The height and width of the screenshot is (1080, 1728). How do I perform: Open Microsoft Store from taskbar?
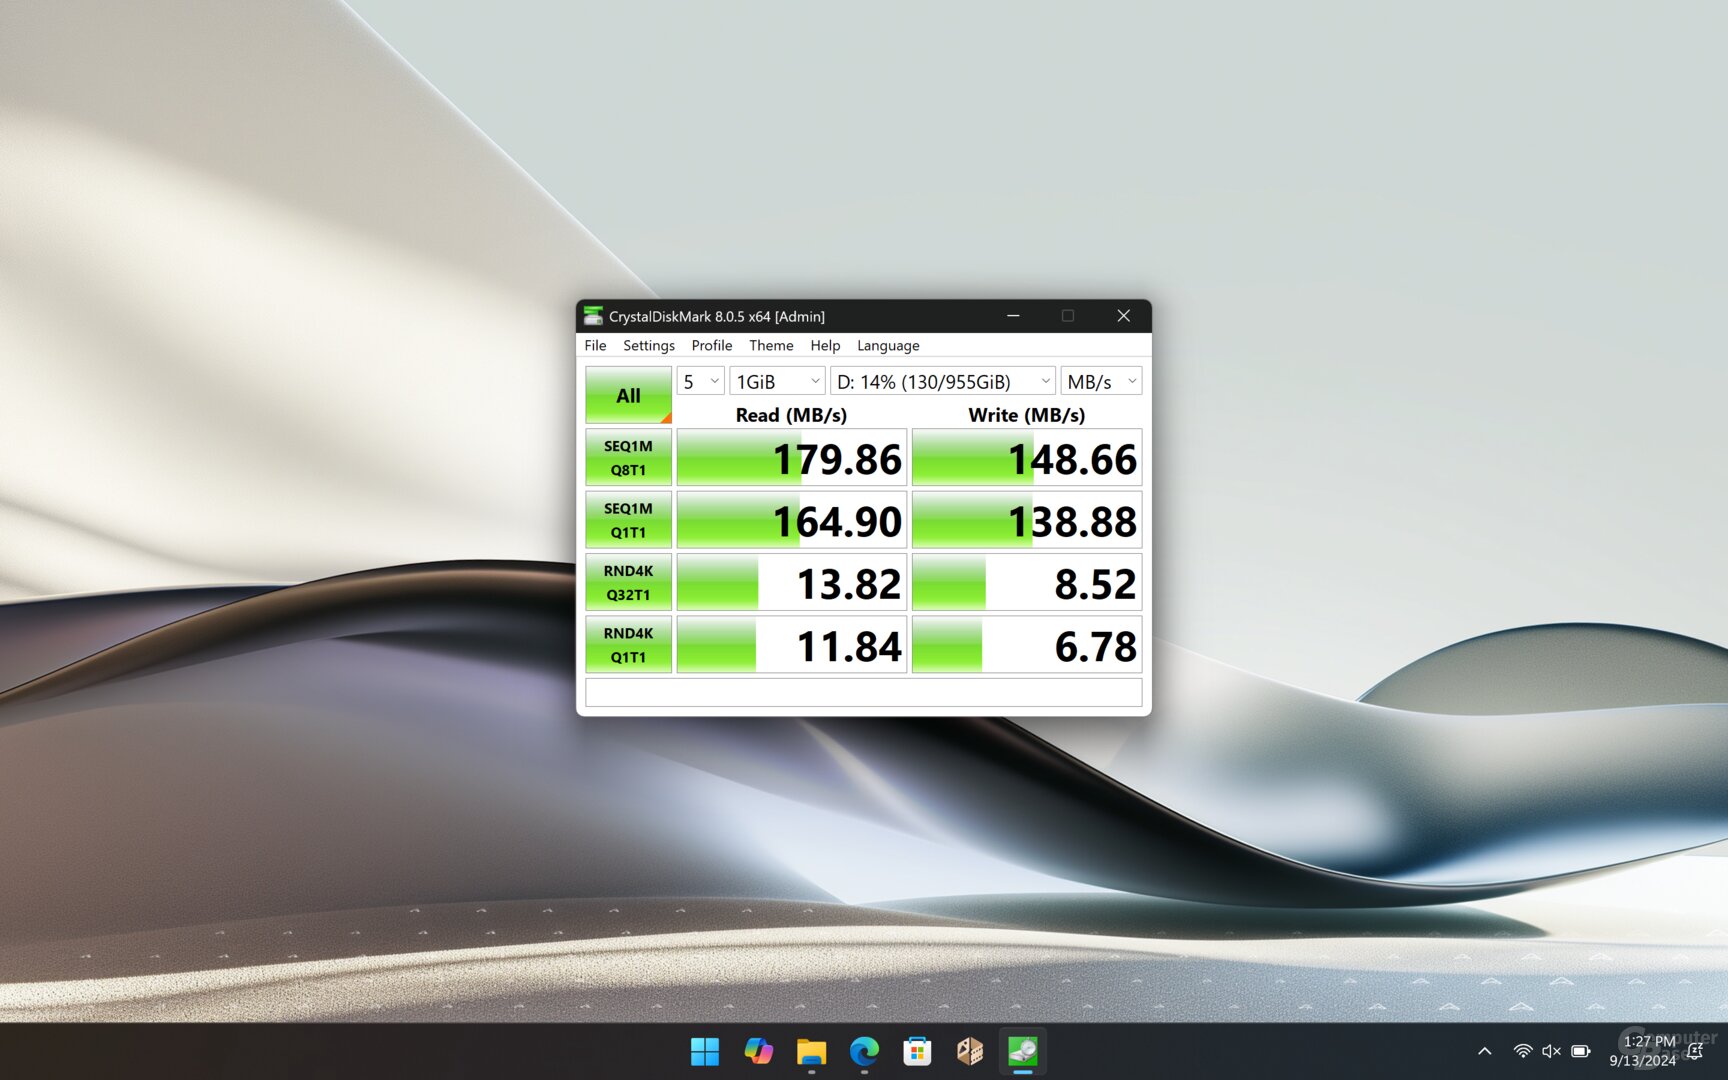(917, 1051)
